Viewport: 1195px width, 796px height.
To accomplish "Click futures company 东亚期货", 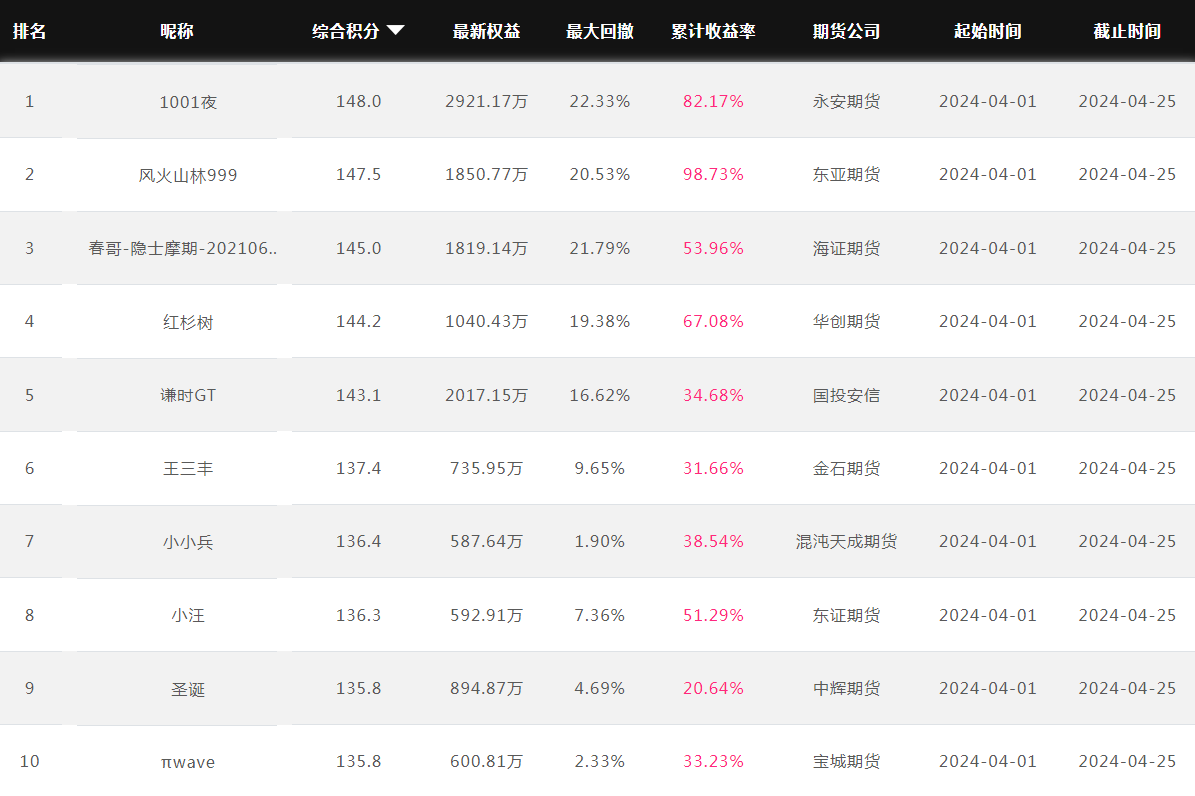I will coord(846,175).
